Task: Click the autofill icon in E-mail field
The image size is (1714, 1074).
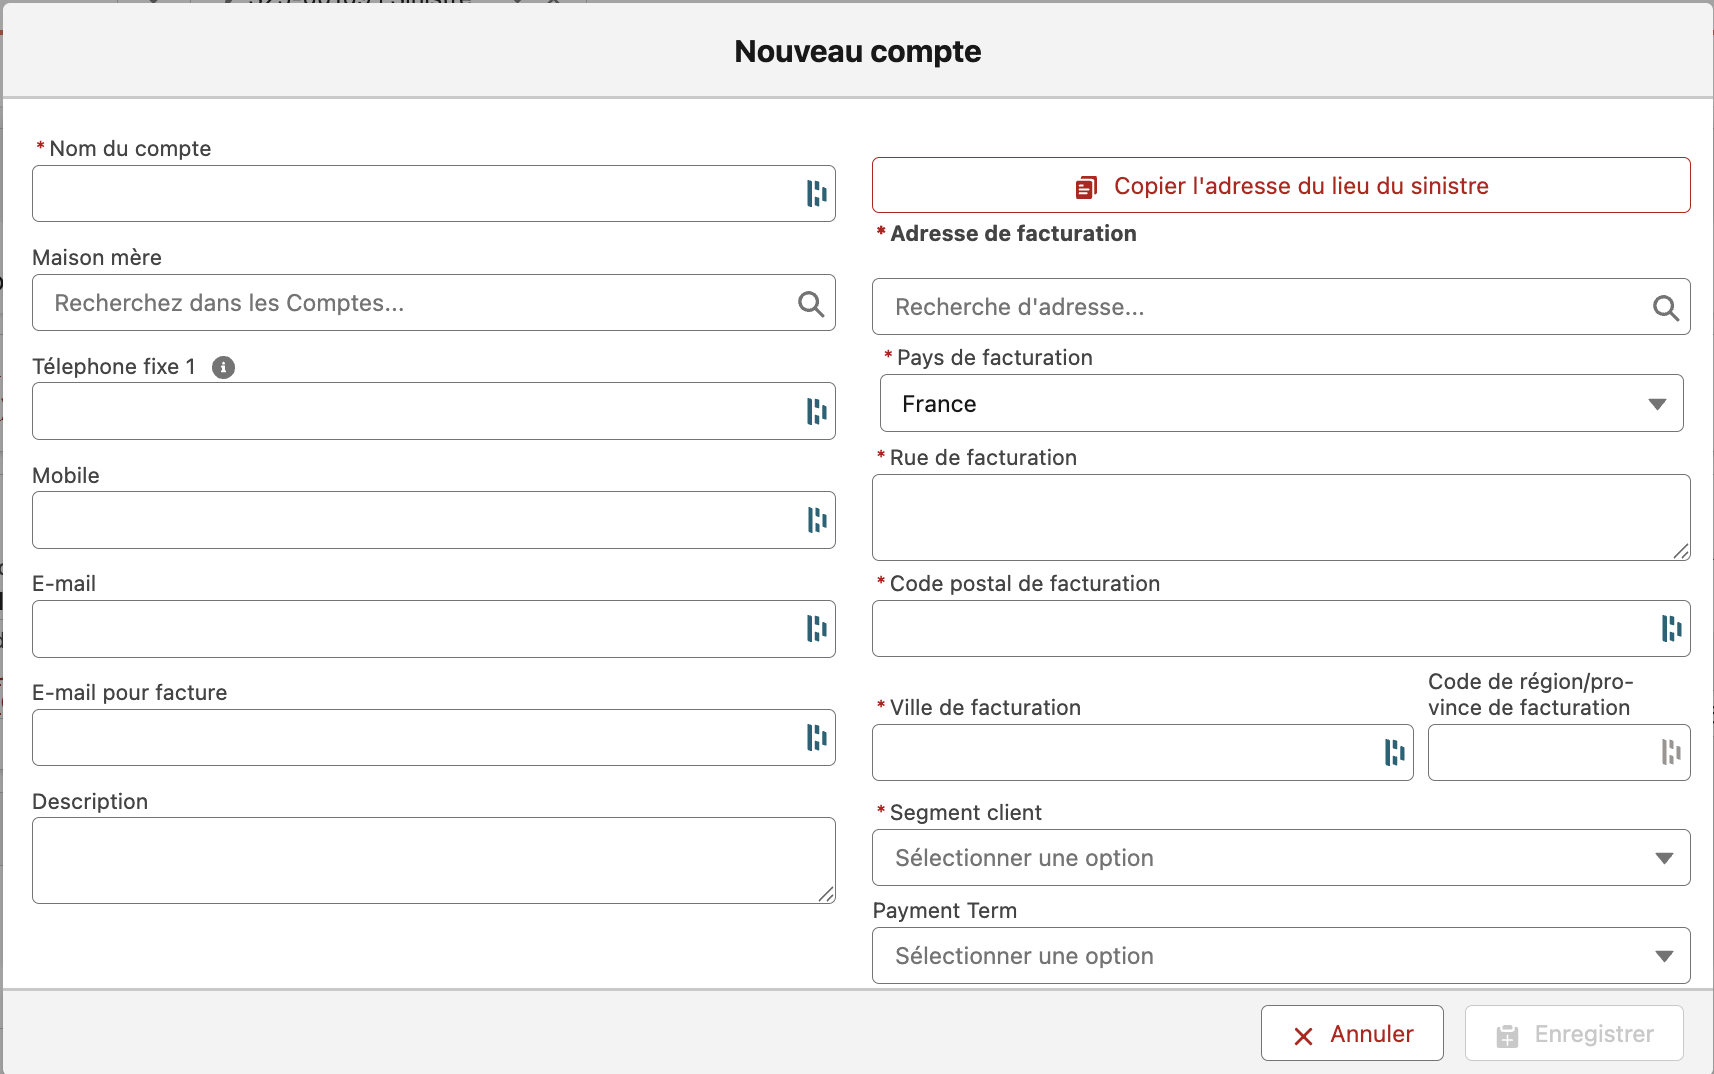Action: point(816,629)
